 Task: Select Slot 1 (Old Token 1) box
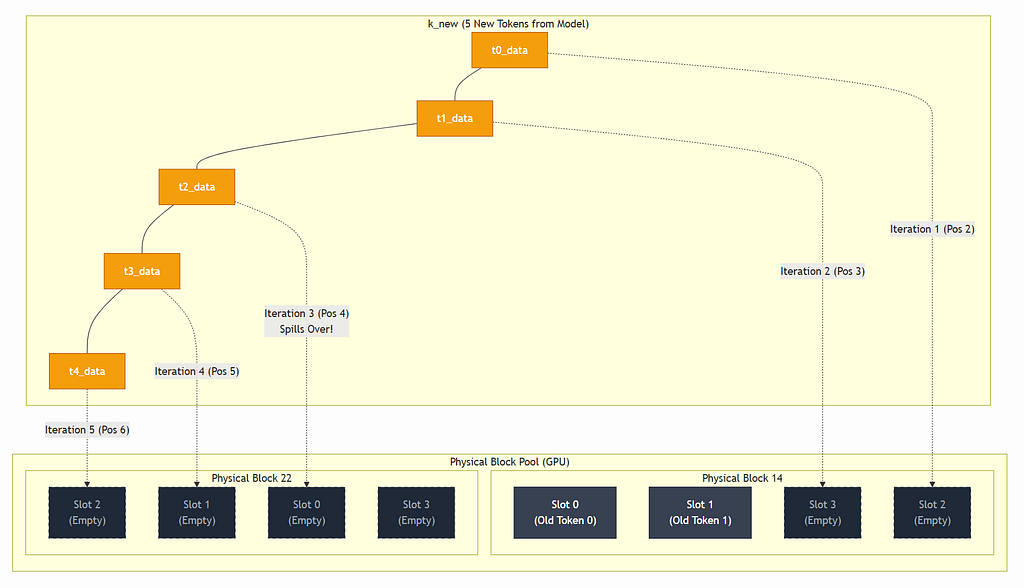pos(700,513)
